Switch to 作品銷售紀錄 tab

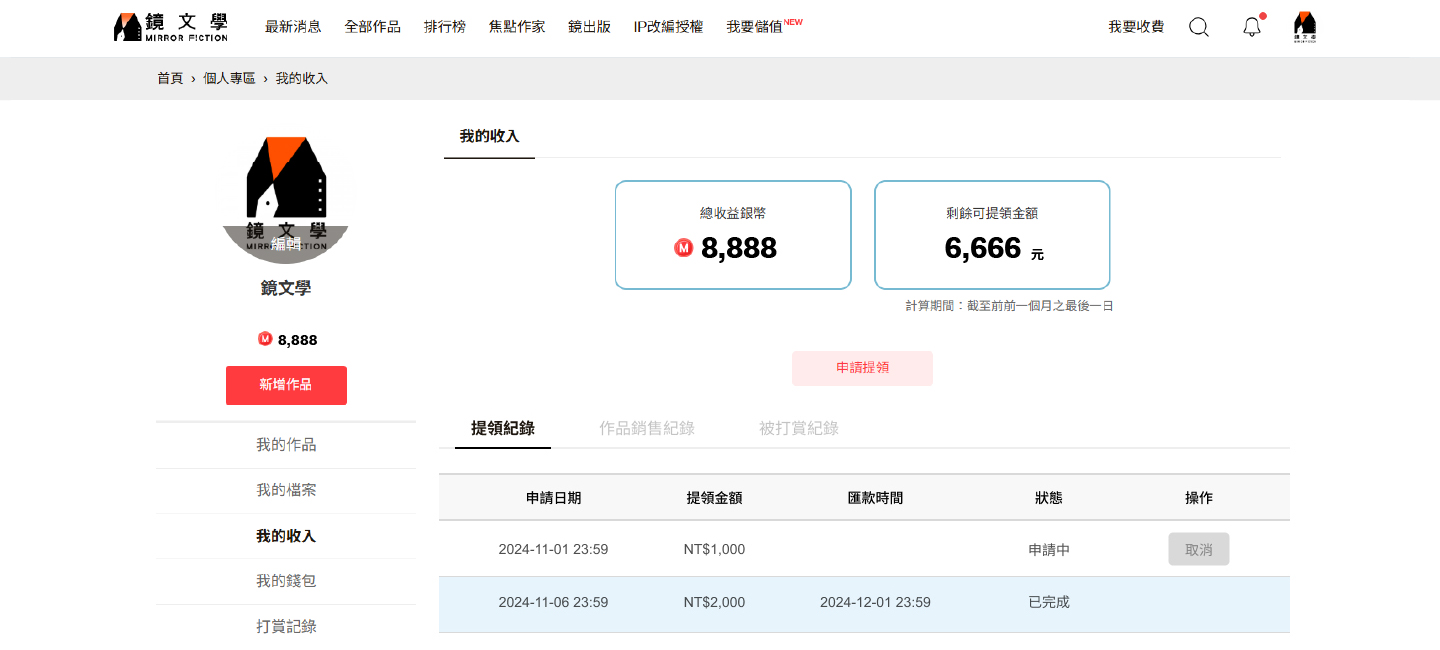coord(647,428)
